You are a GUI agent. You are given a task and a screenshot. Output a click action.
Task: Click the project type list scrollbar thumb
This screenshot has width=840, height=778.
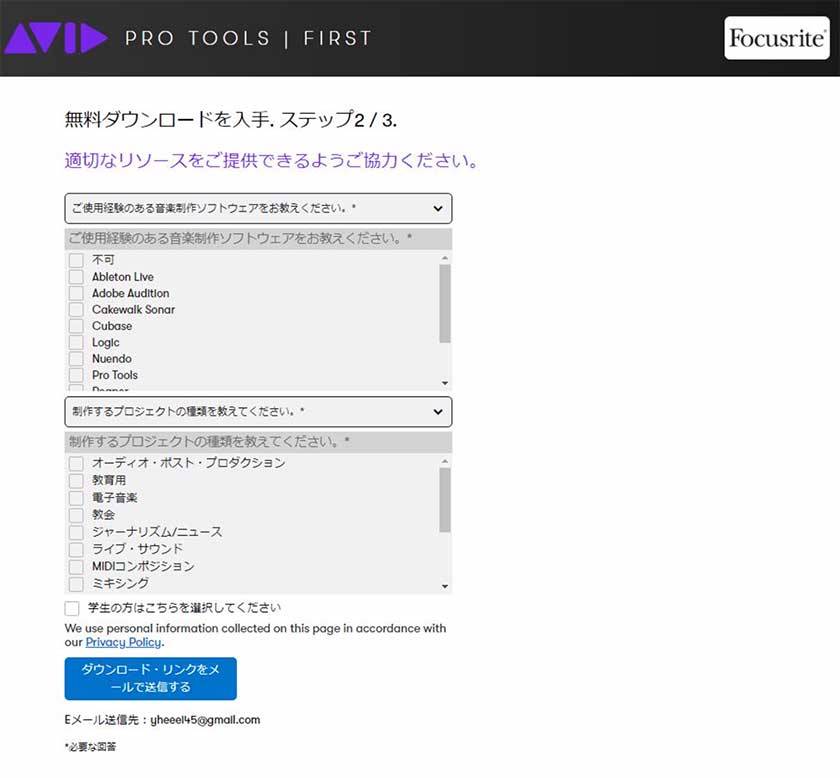(445, 500)
